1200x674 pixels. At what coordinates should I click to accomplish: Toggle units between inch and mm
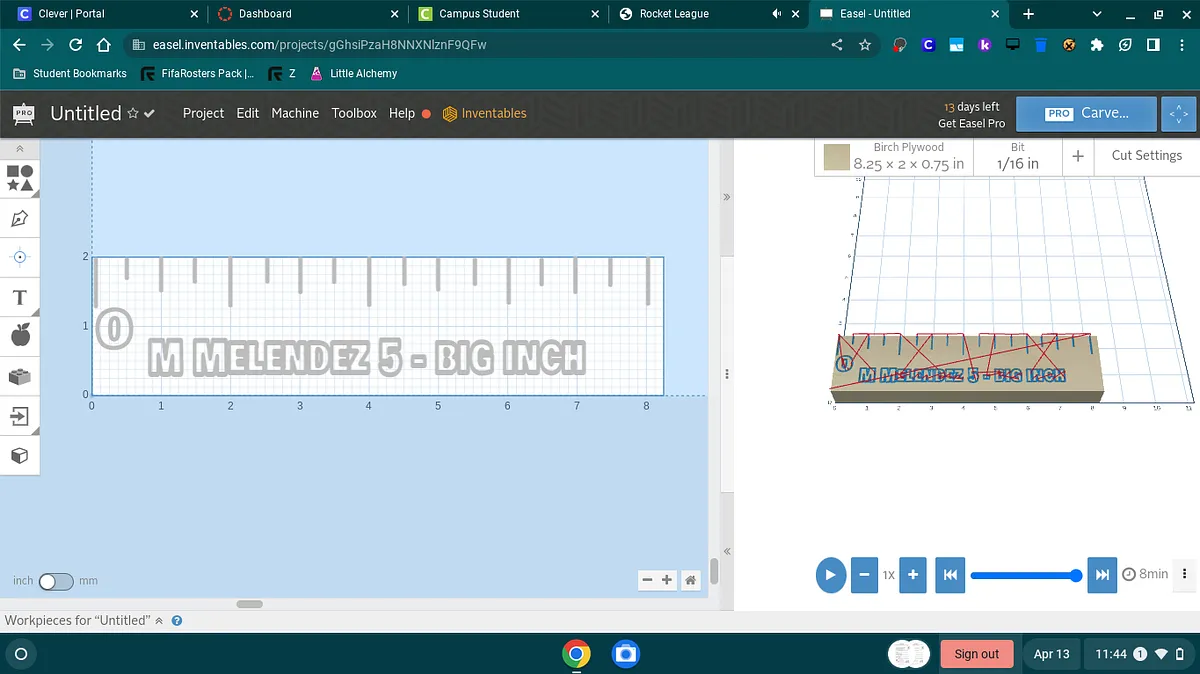56,581
